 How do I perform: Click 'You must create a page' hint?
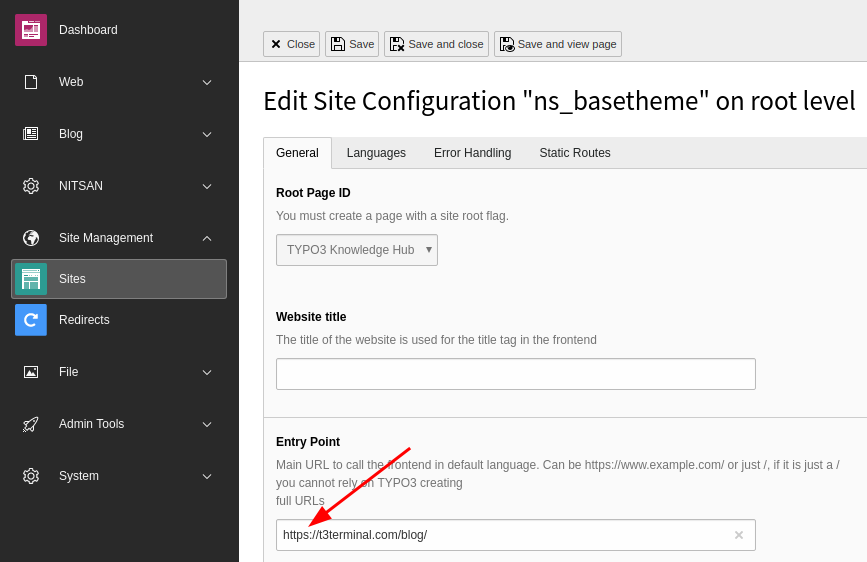pos(392,216)
